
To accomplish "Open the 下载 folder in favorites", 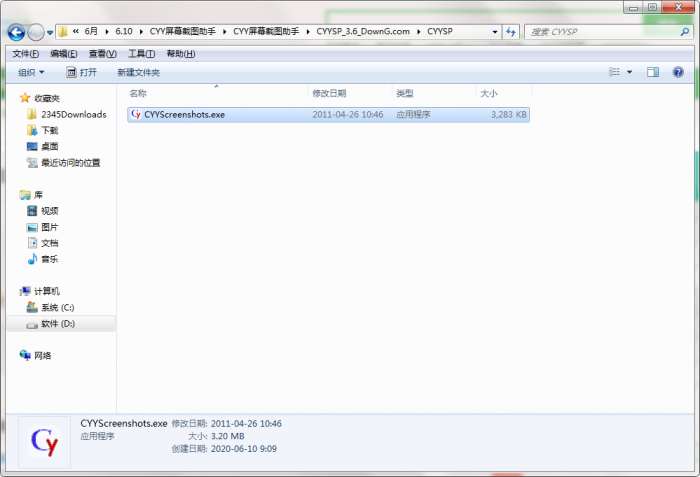I will [43, 130].
